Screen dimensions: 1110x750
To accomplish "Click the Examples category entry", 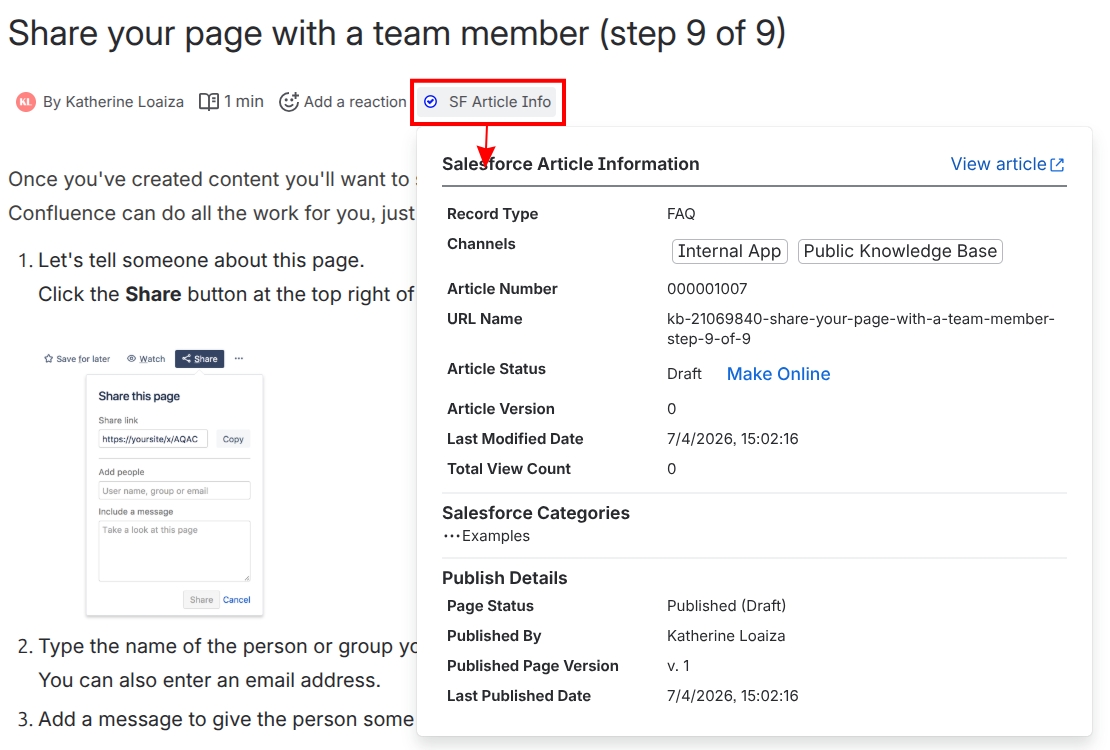I will (496, 536).
